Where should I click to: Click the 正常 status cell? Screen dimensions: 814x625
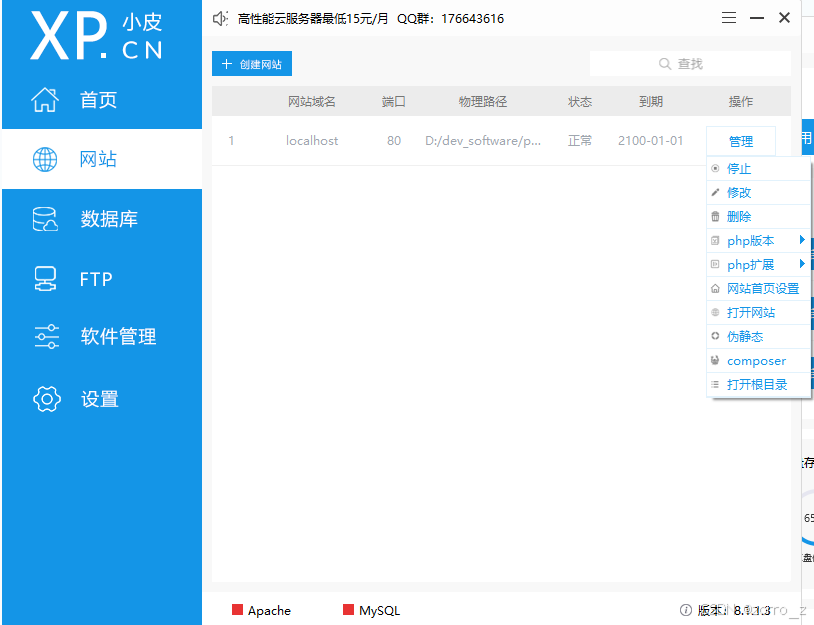[580, 141]
